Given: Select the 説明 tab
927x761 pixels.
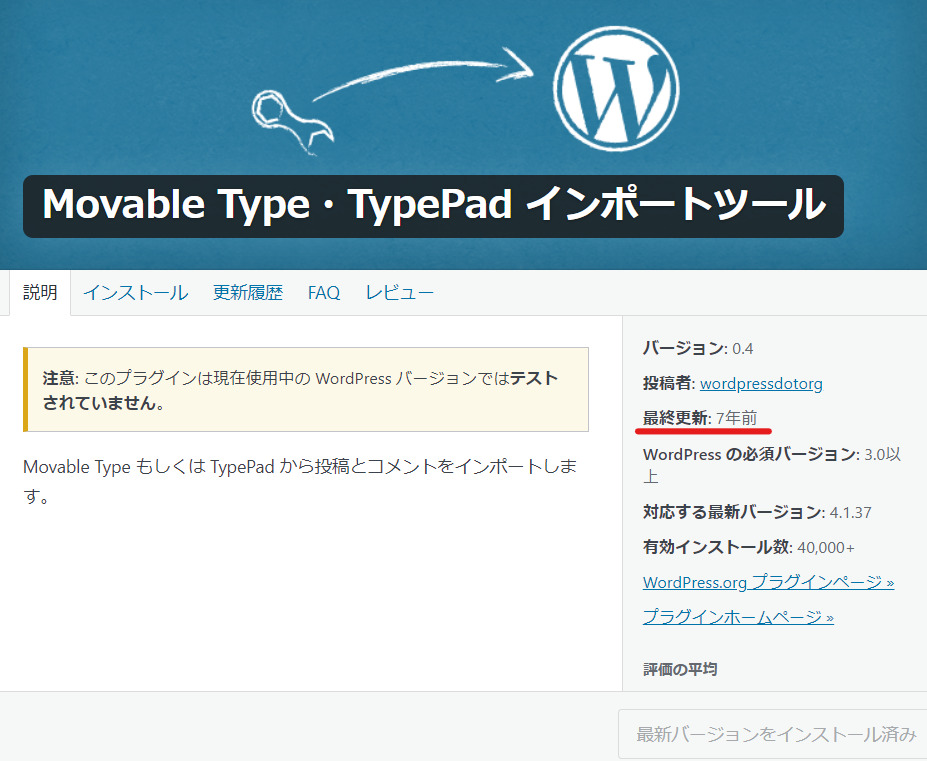Looking at the screenshot, I should 40,293.
